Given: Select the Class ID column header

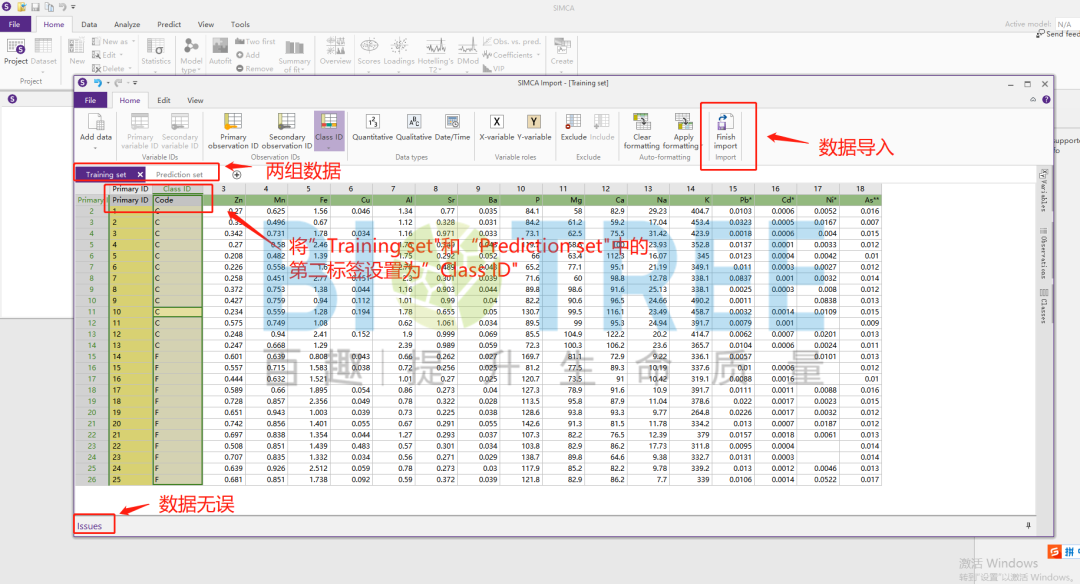Looking at the screenshot, I should tap(177, 188).
